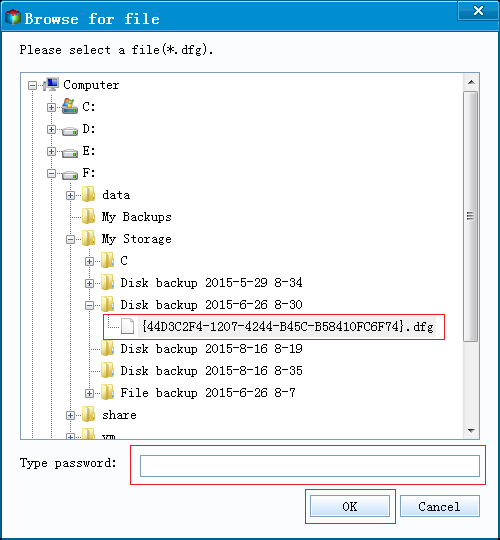Expand the C: drive node
Viewport: 500px width, 540px height.
point(51,107)
